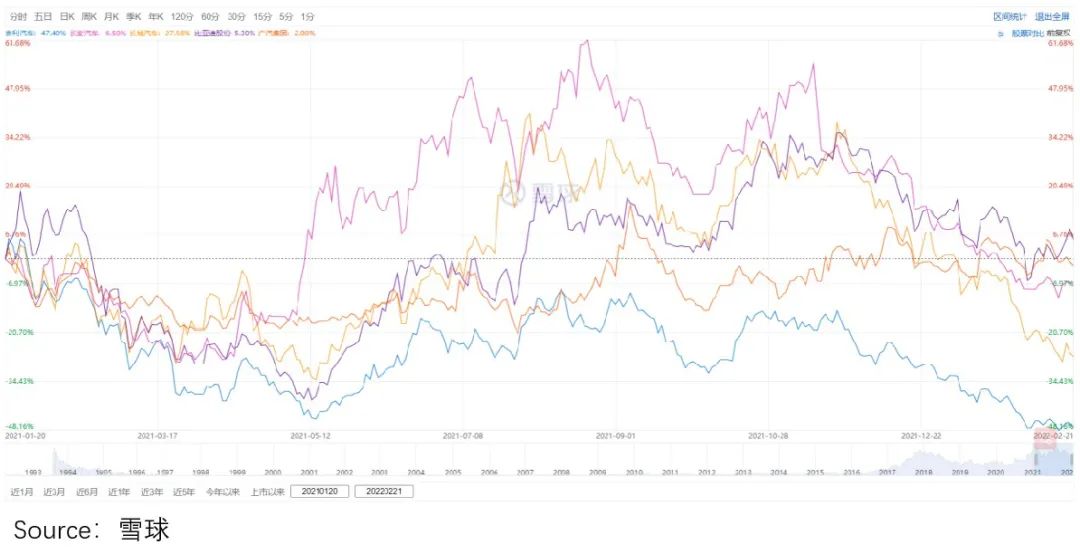Viewport: 1080px width, 554px height.
Task: Set range to 近1月
Action: click(22, 491)
